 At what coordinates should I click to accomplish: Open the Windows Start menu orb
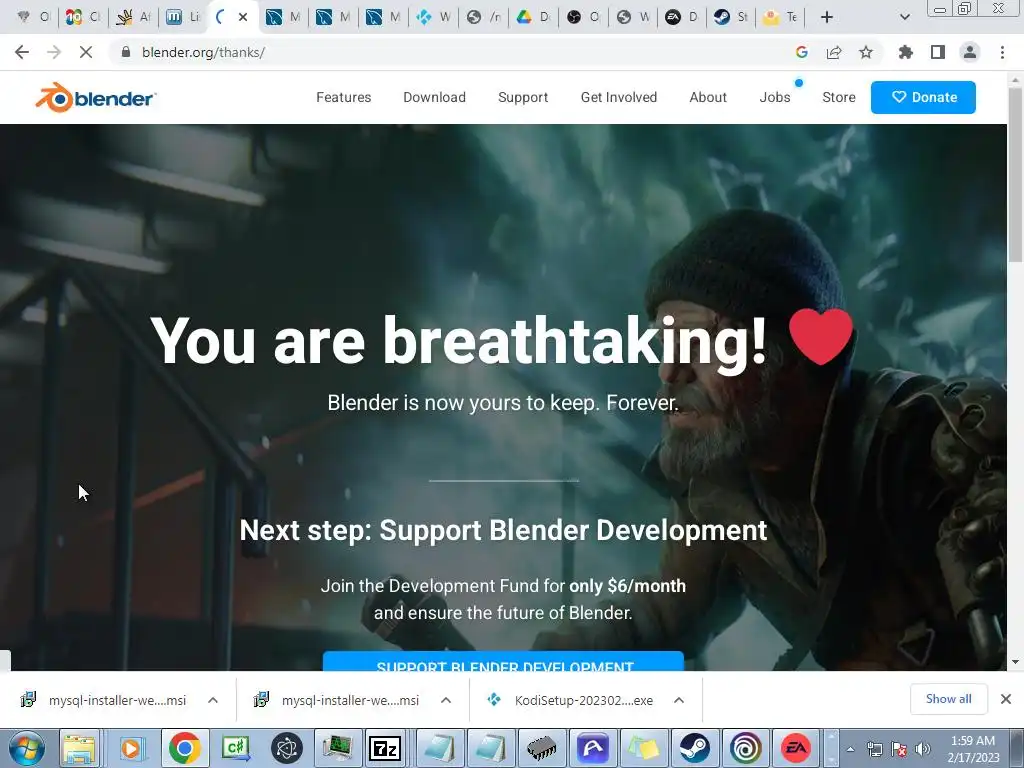[x=27, y=748]
